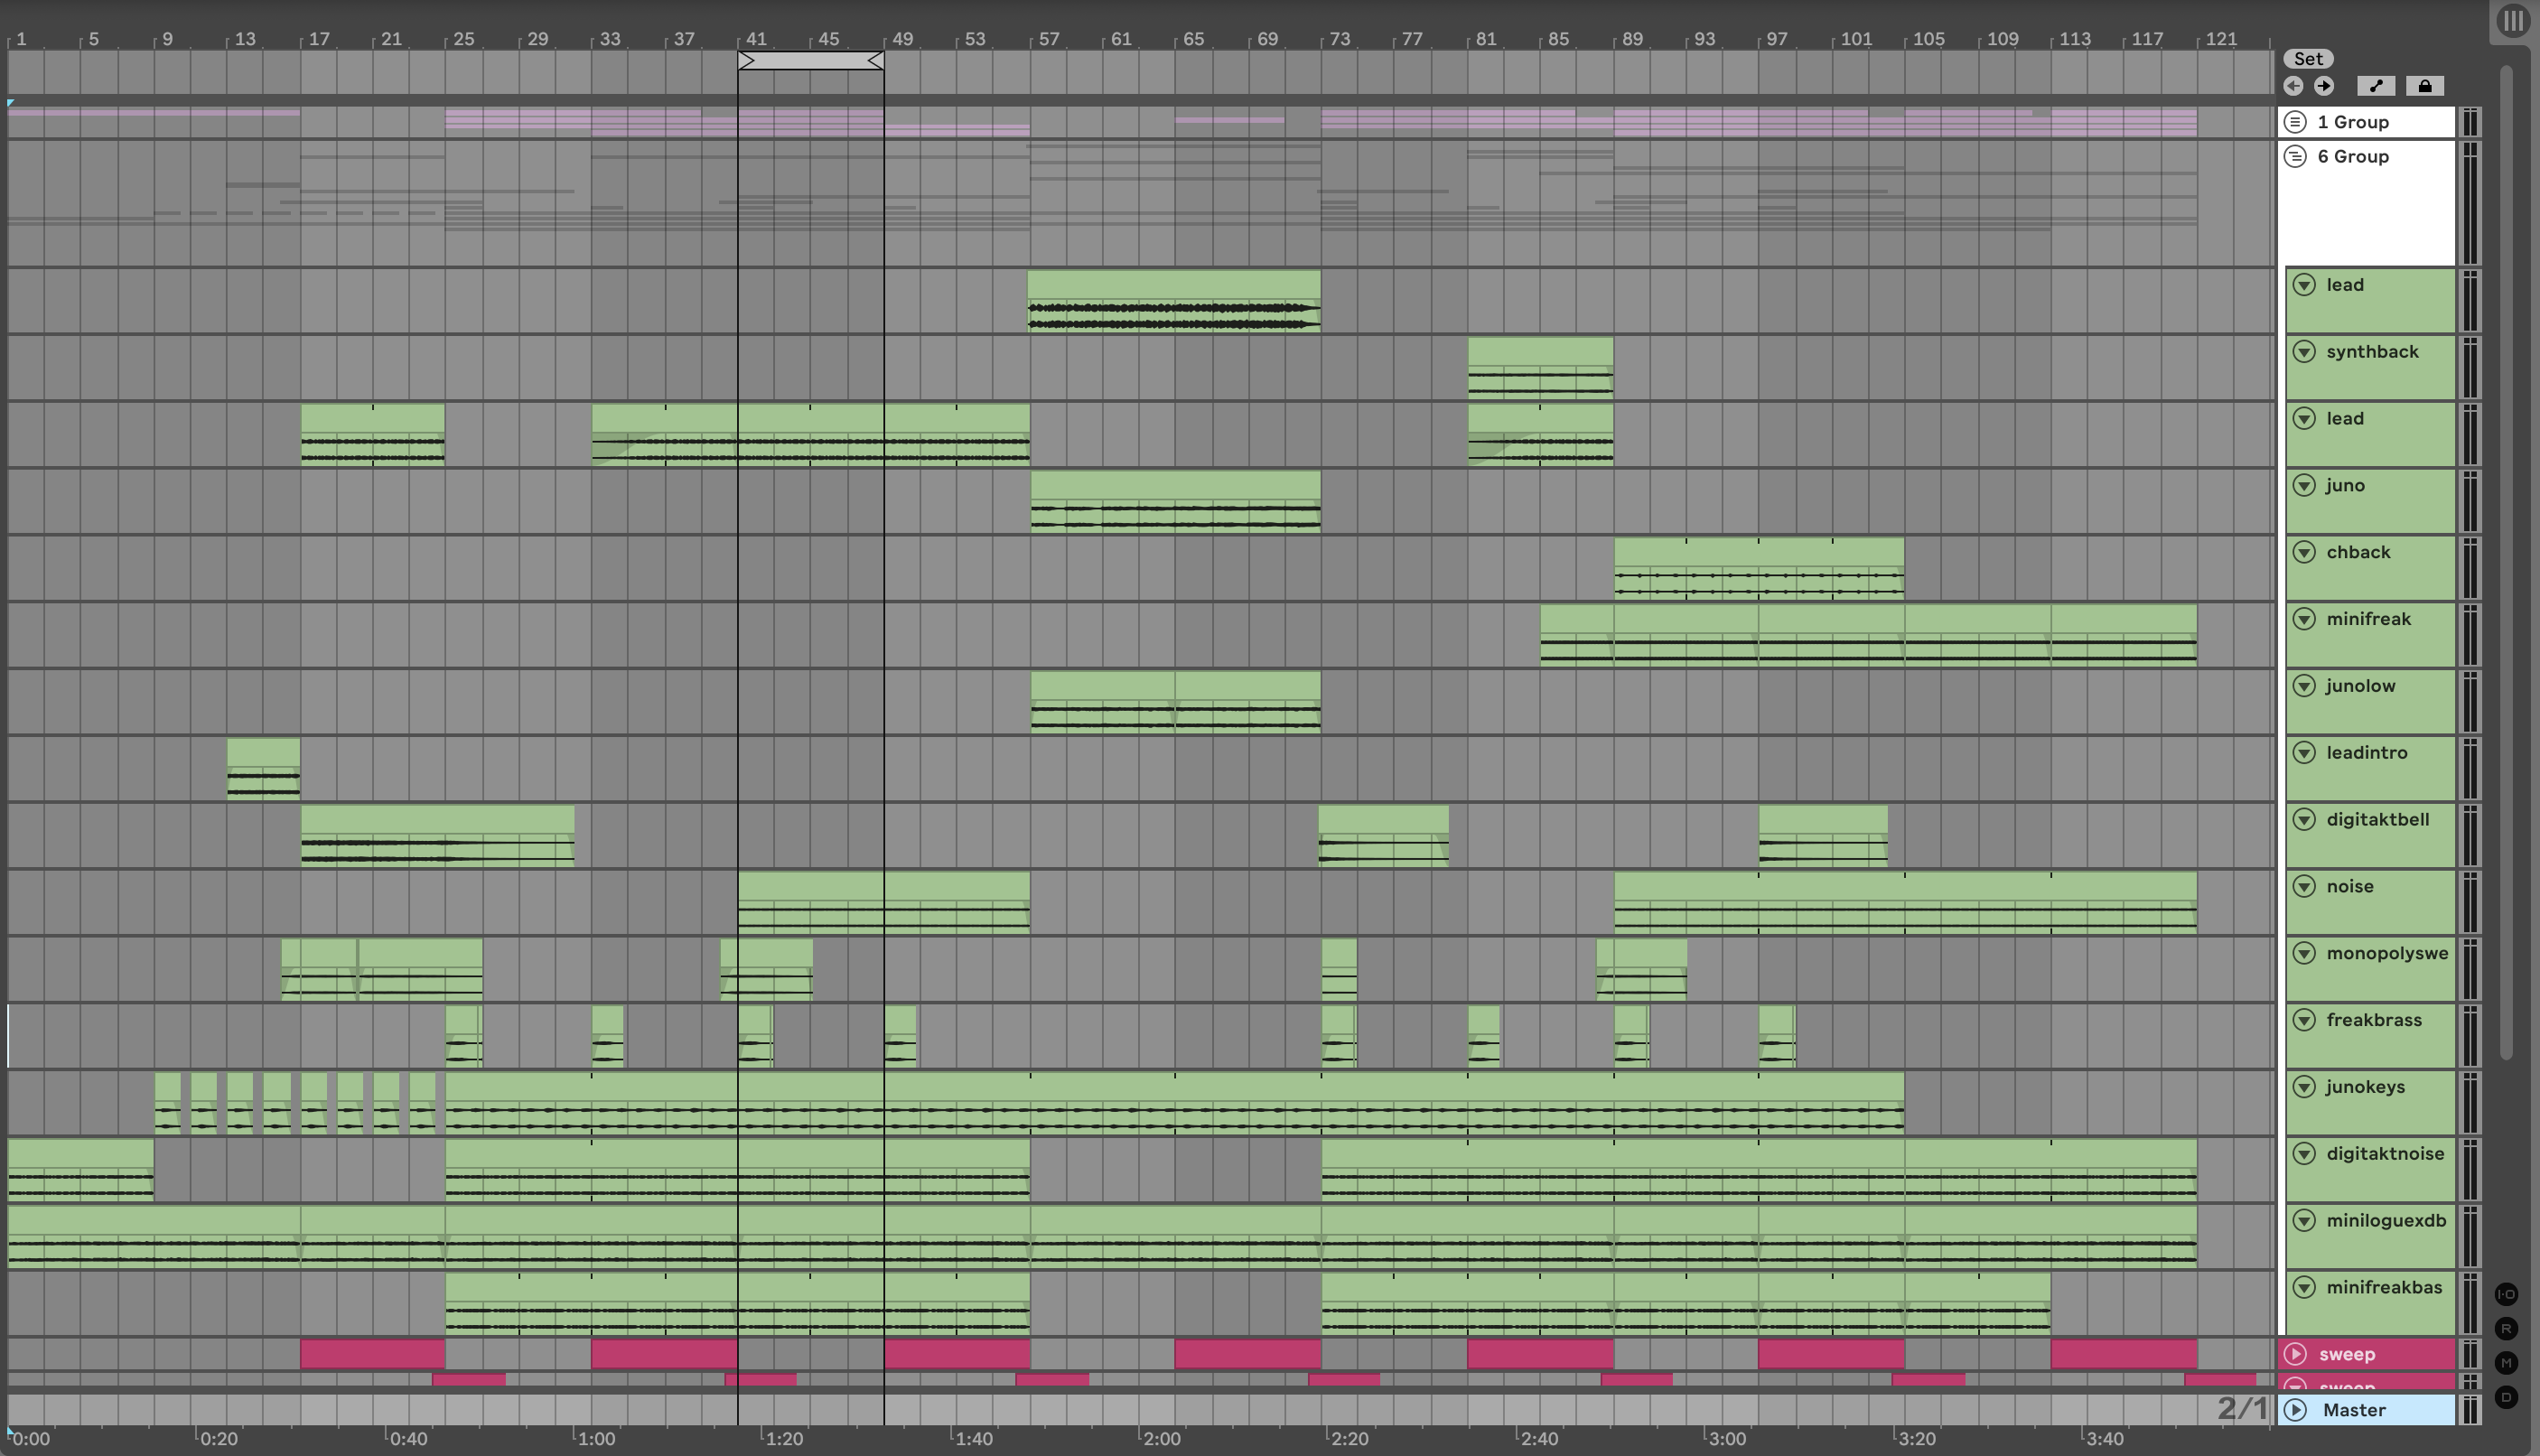Click the Lock Envelopes padlock icon
Image resolution: width=2540 pixels, height=1456 pixels.
click(x=2424, y=86)
